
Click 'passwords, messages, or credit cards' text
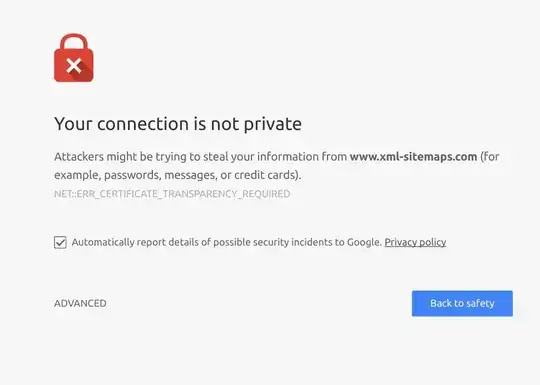(x=200, y=175)
